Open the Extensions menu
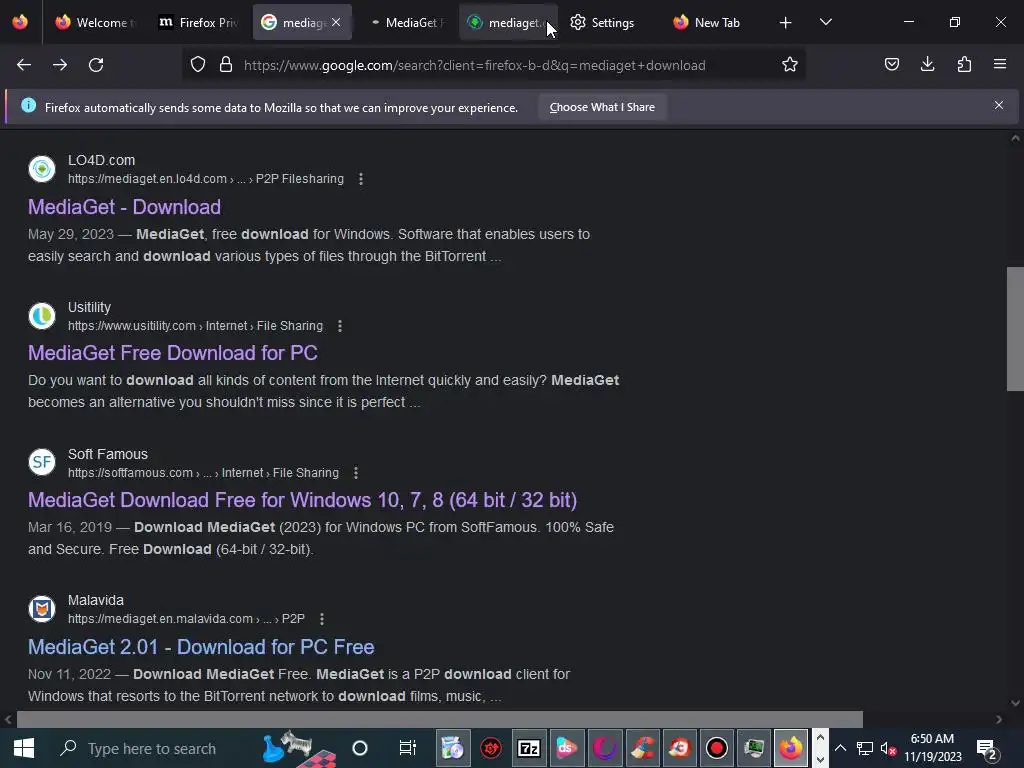 (964, 65)
